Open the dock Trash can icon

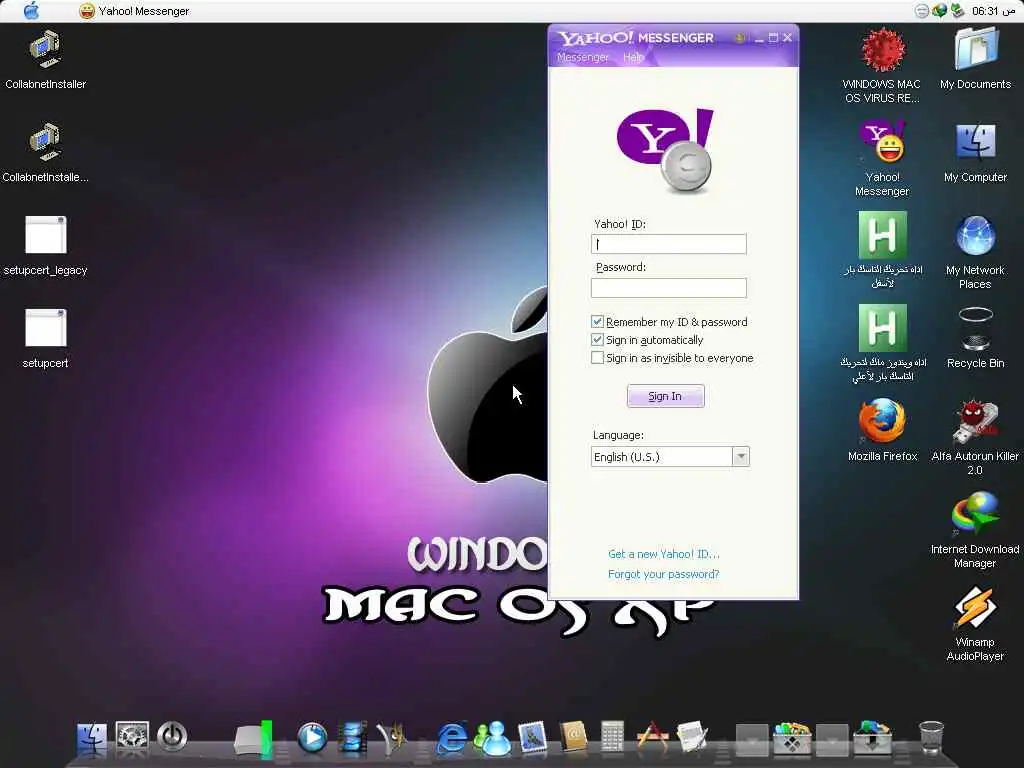[931, 738]
